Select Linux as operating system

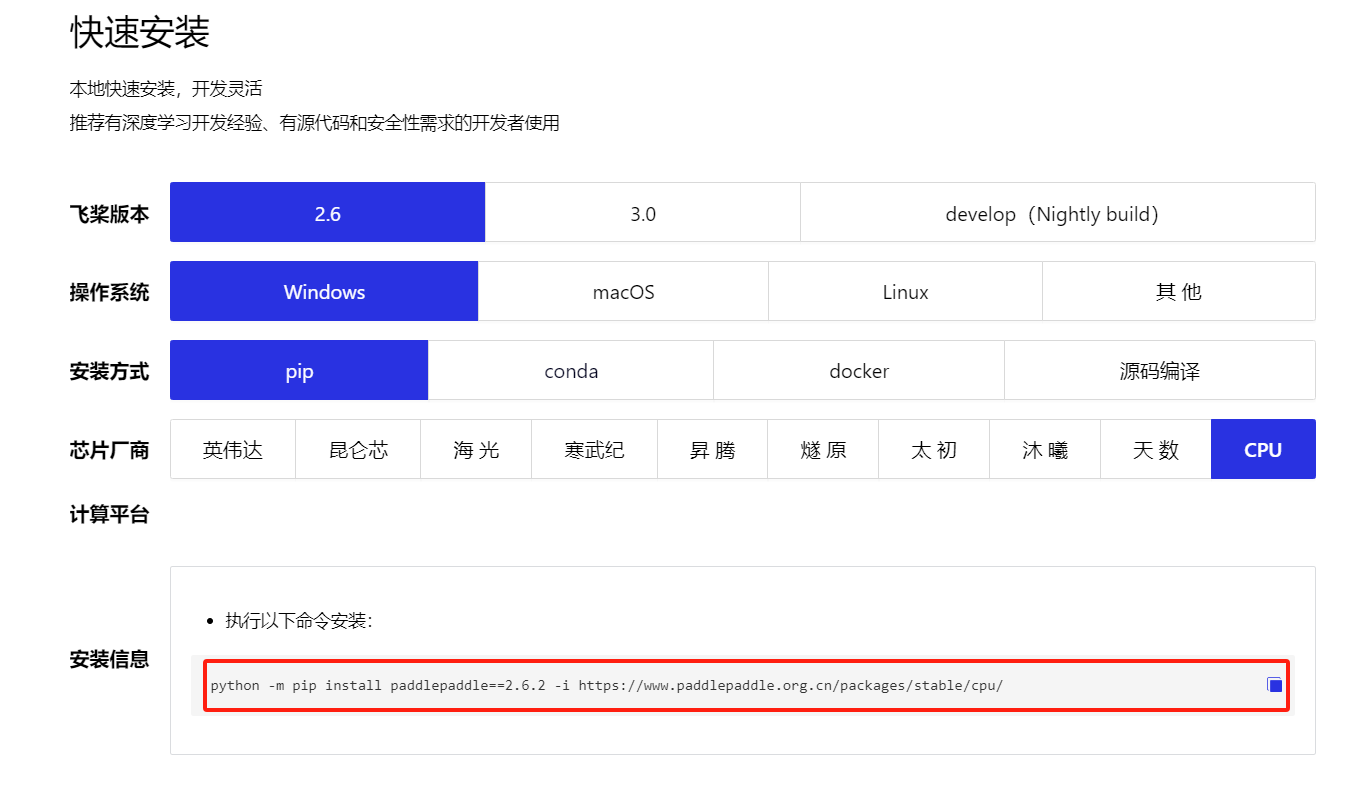(x=905, y=291)
